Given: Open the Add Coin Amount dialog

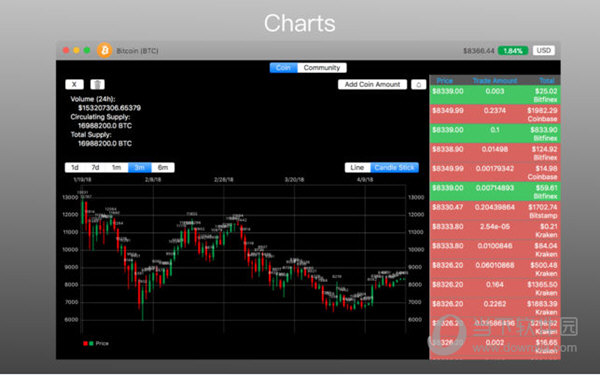Looking at the screenshot, I should click(372, 85).
